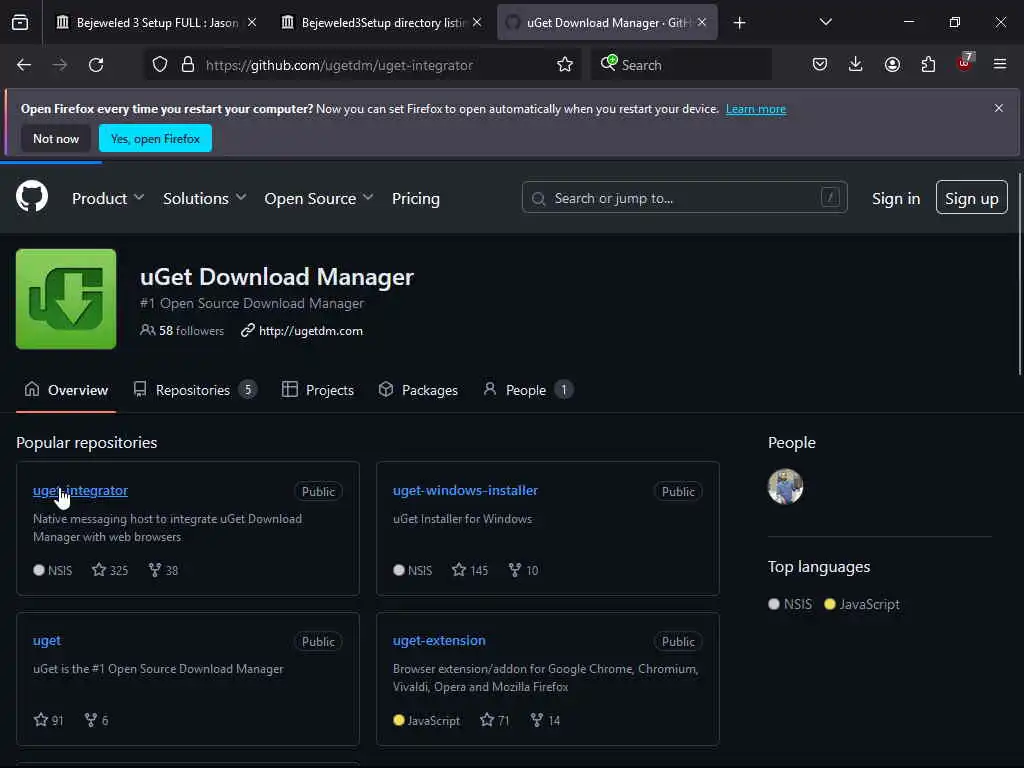1024x768 pixels.
Task: Focus the GitHub Search or jump to field
Action: click(x=684, y=197)
